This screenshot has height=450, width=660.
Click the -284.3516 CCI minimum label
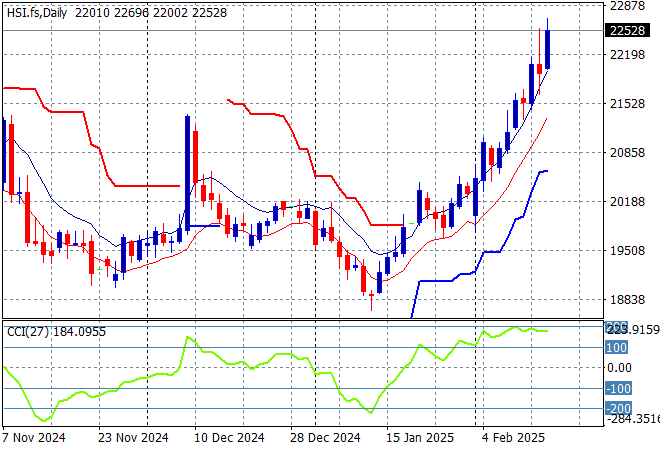(x=633, y=419)
